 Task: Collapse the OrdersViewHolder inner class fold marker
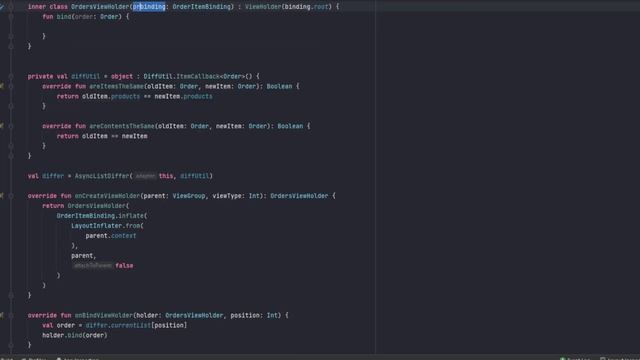point(11,7)
